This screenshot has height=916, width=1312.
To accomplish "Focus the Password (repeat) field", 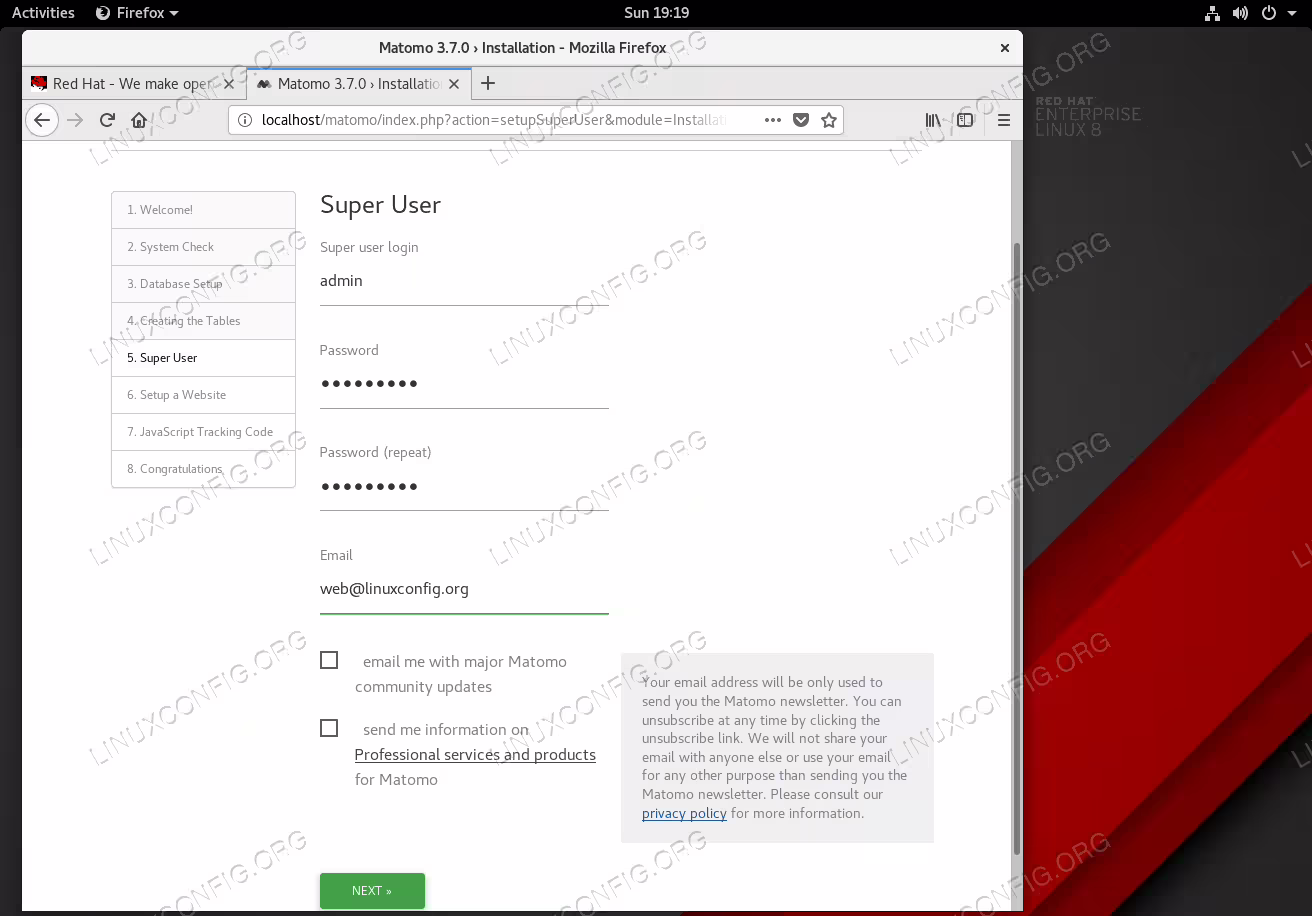I will (x=464, y=487).
